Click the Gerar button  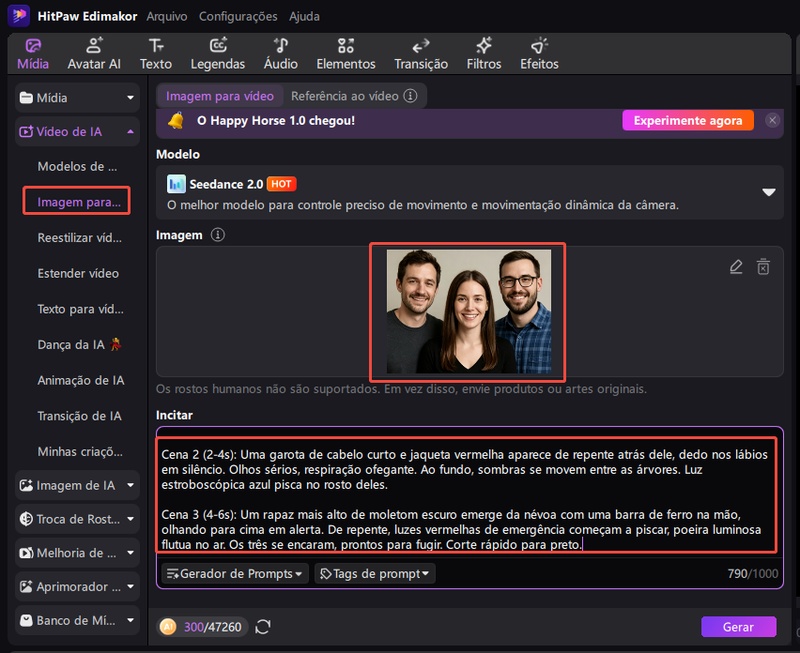(738, 627)
